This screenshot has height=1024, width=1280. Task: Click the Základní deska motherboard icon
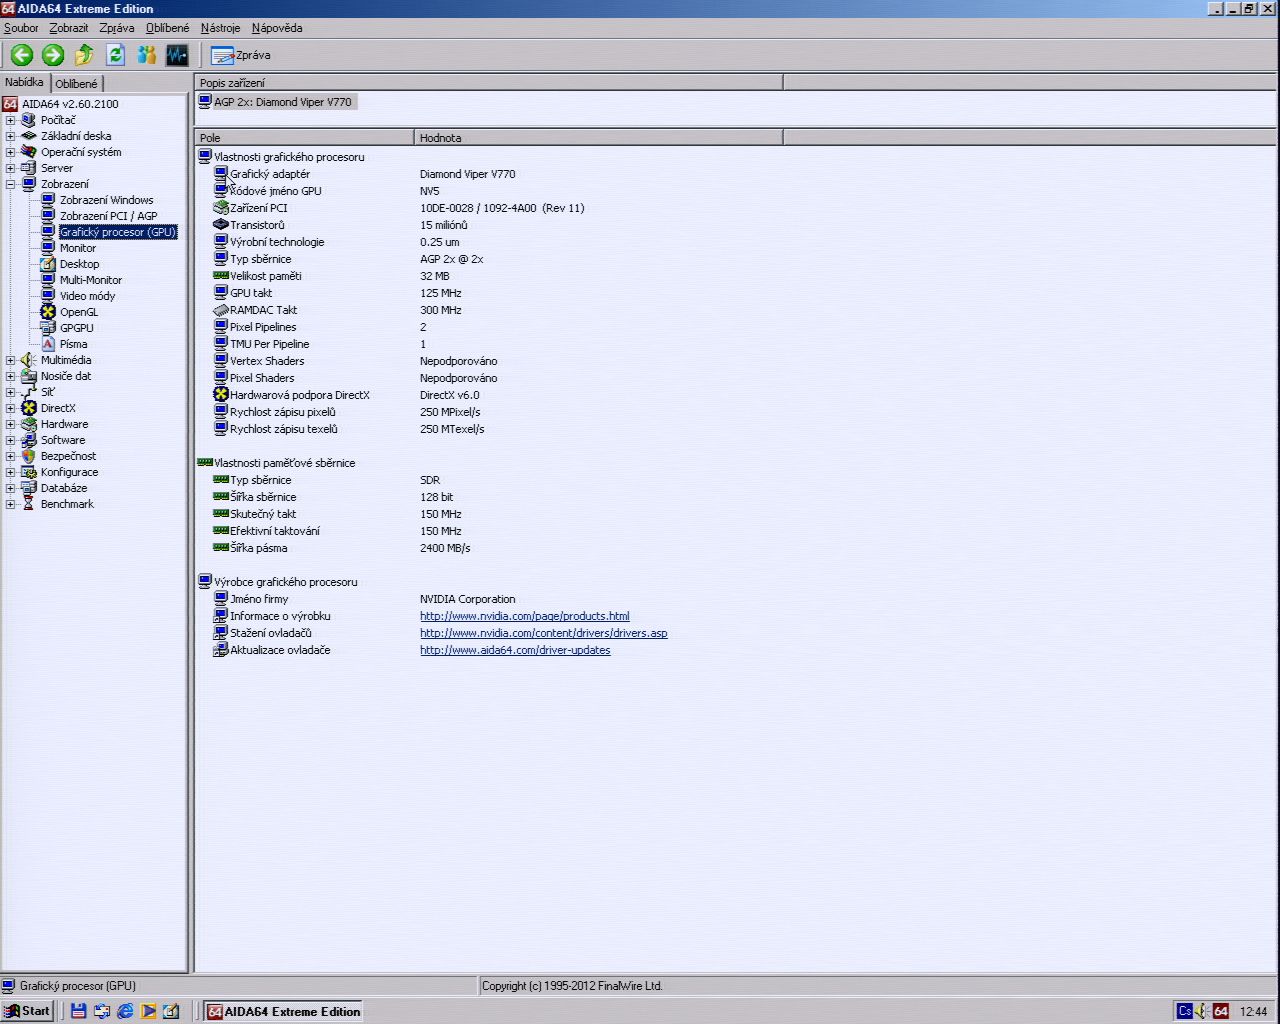[29, 136]
